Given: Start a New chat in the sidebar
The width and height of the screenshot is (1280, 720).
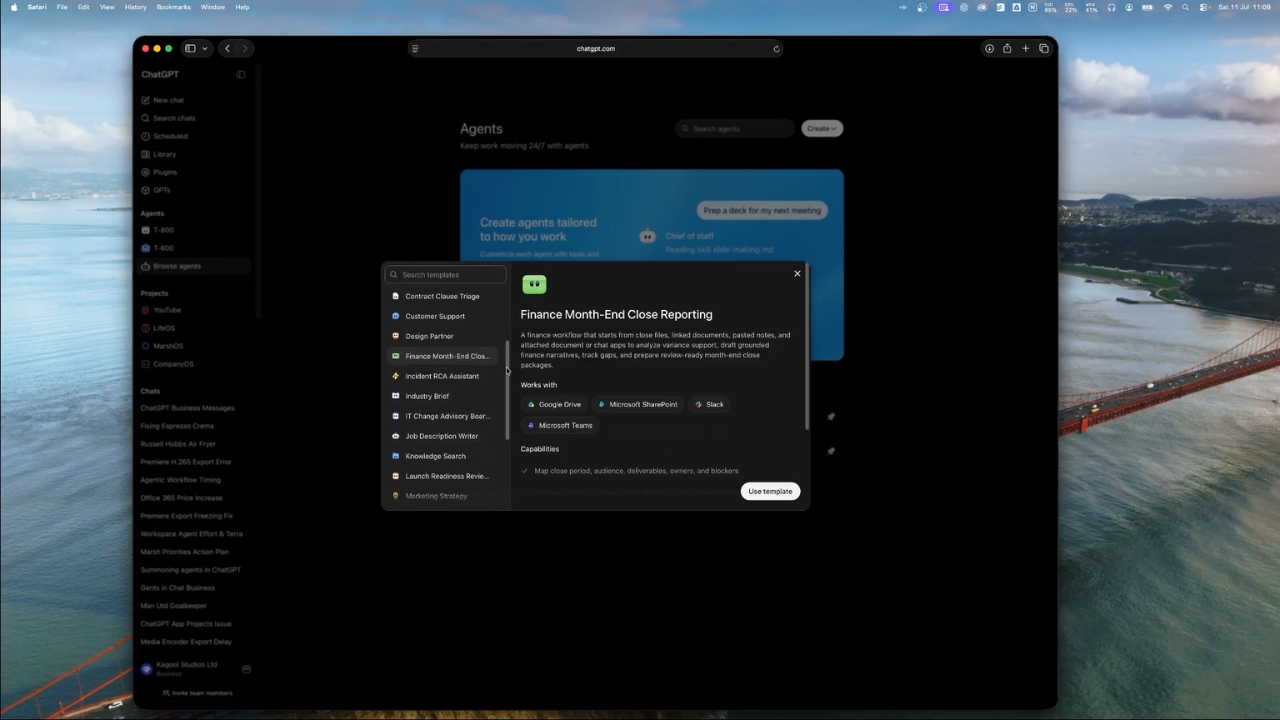Looking at the screenshot, I should click(168, 100).
